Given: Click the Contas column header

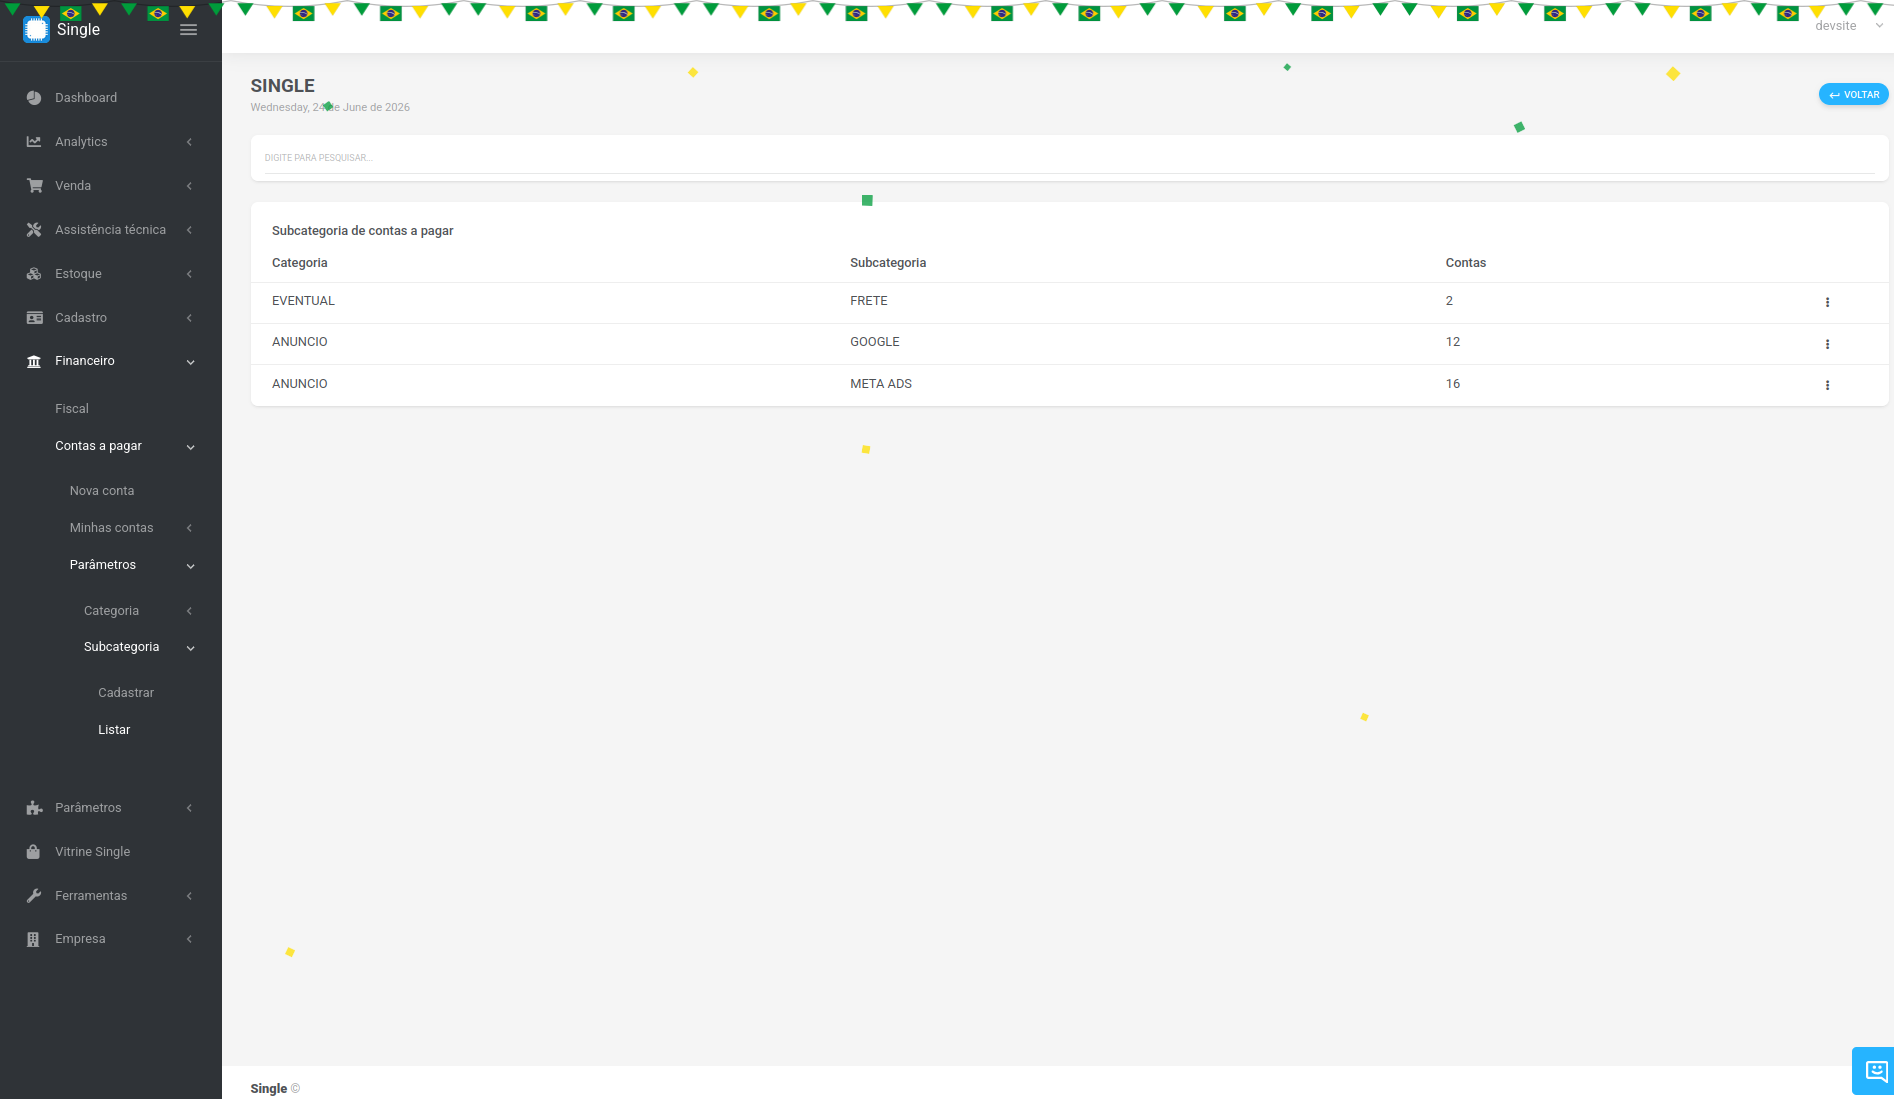Looking at the screenshot, I should pyautogui.click(x=1466, y=263).
